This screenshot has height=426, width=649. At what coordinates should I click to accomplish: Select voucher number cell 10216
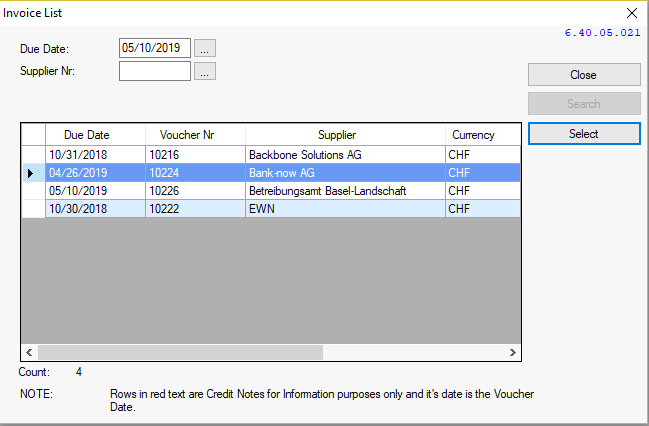point(195,155)
